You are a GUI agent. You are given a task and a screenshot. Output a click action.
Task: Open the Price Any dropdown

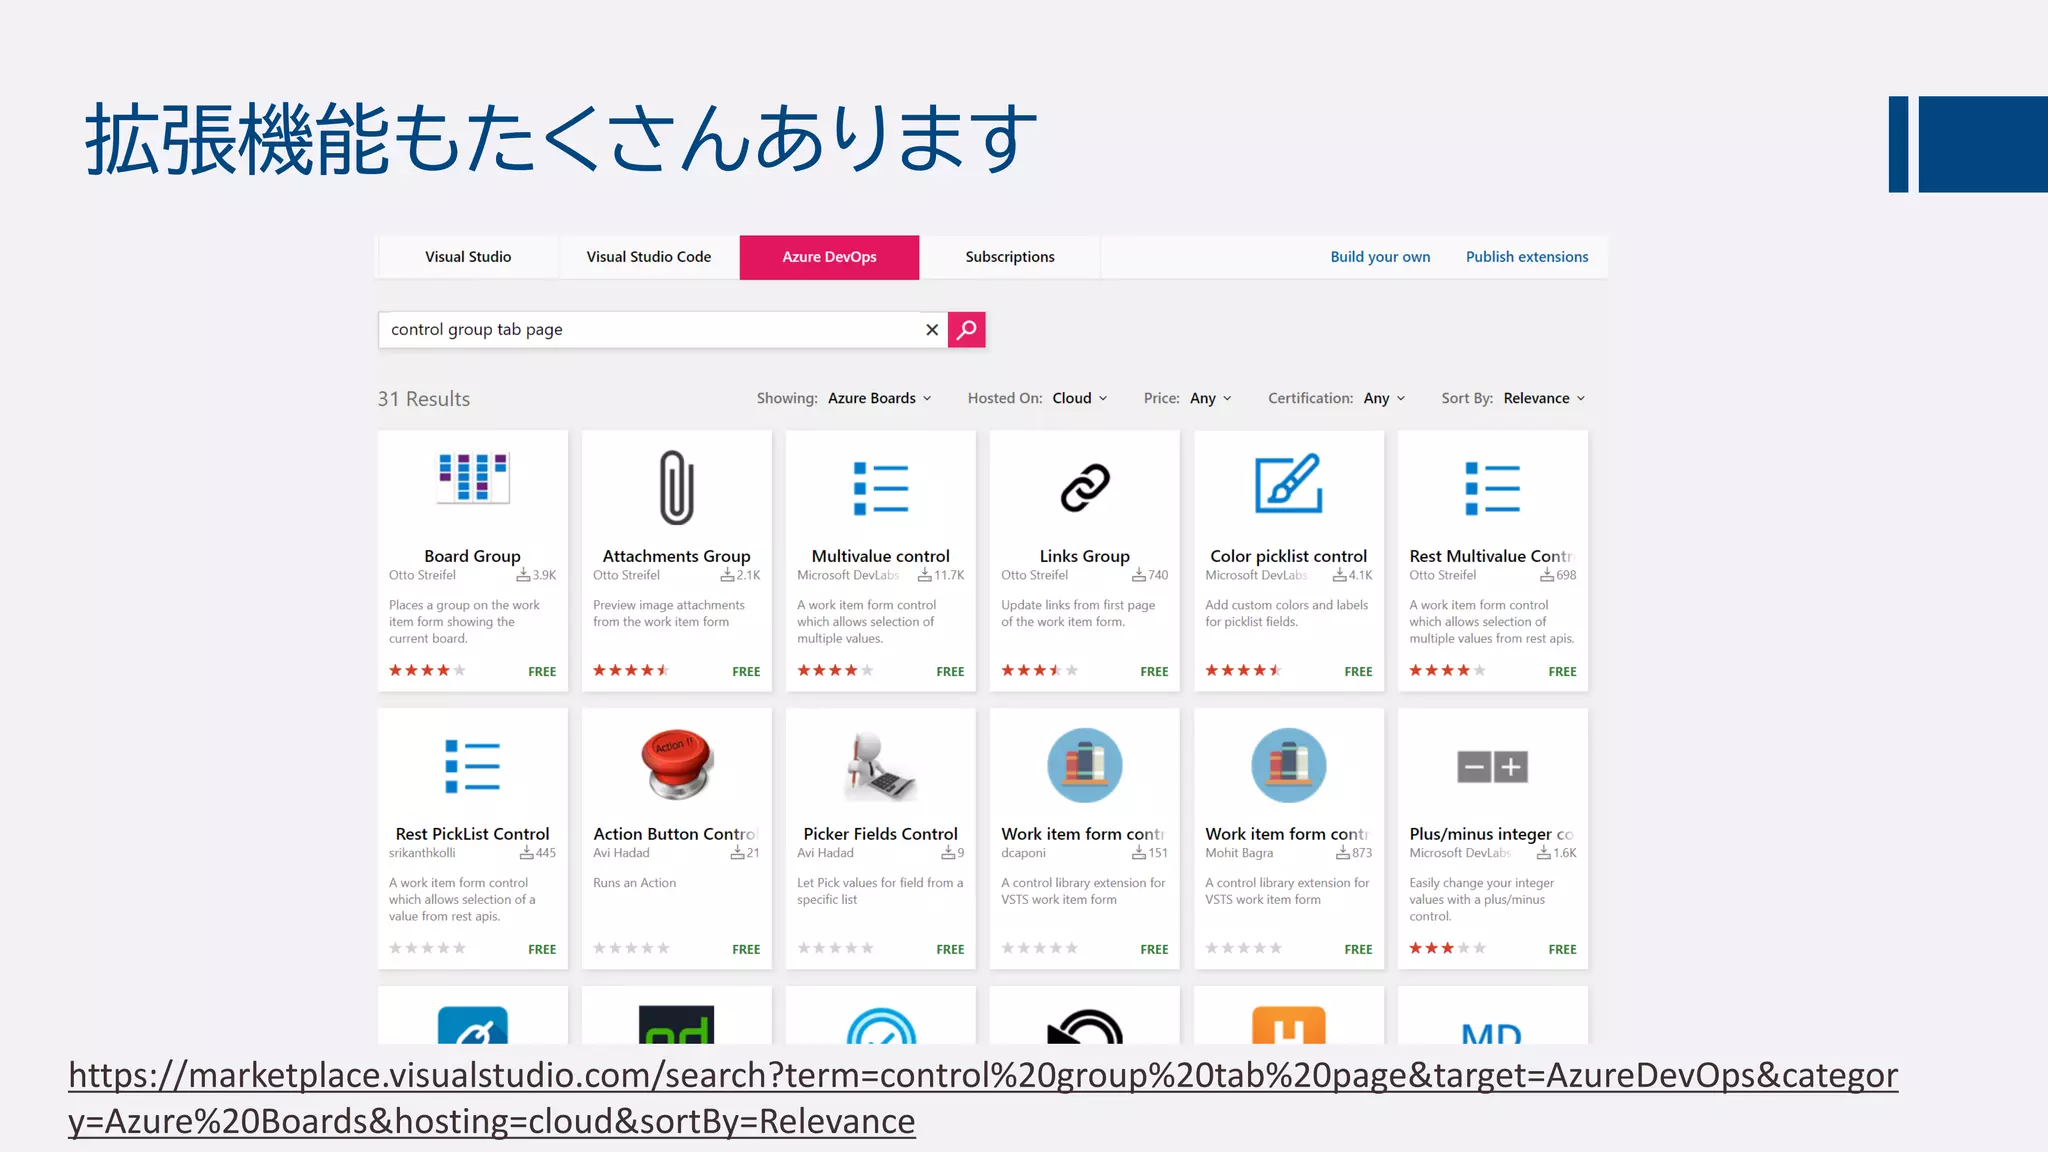pos(1211,398)
